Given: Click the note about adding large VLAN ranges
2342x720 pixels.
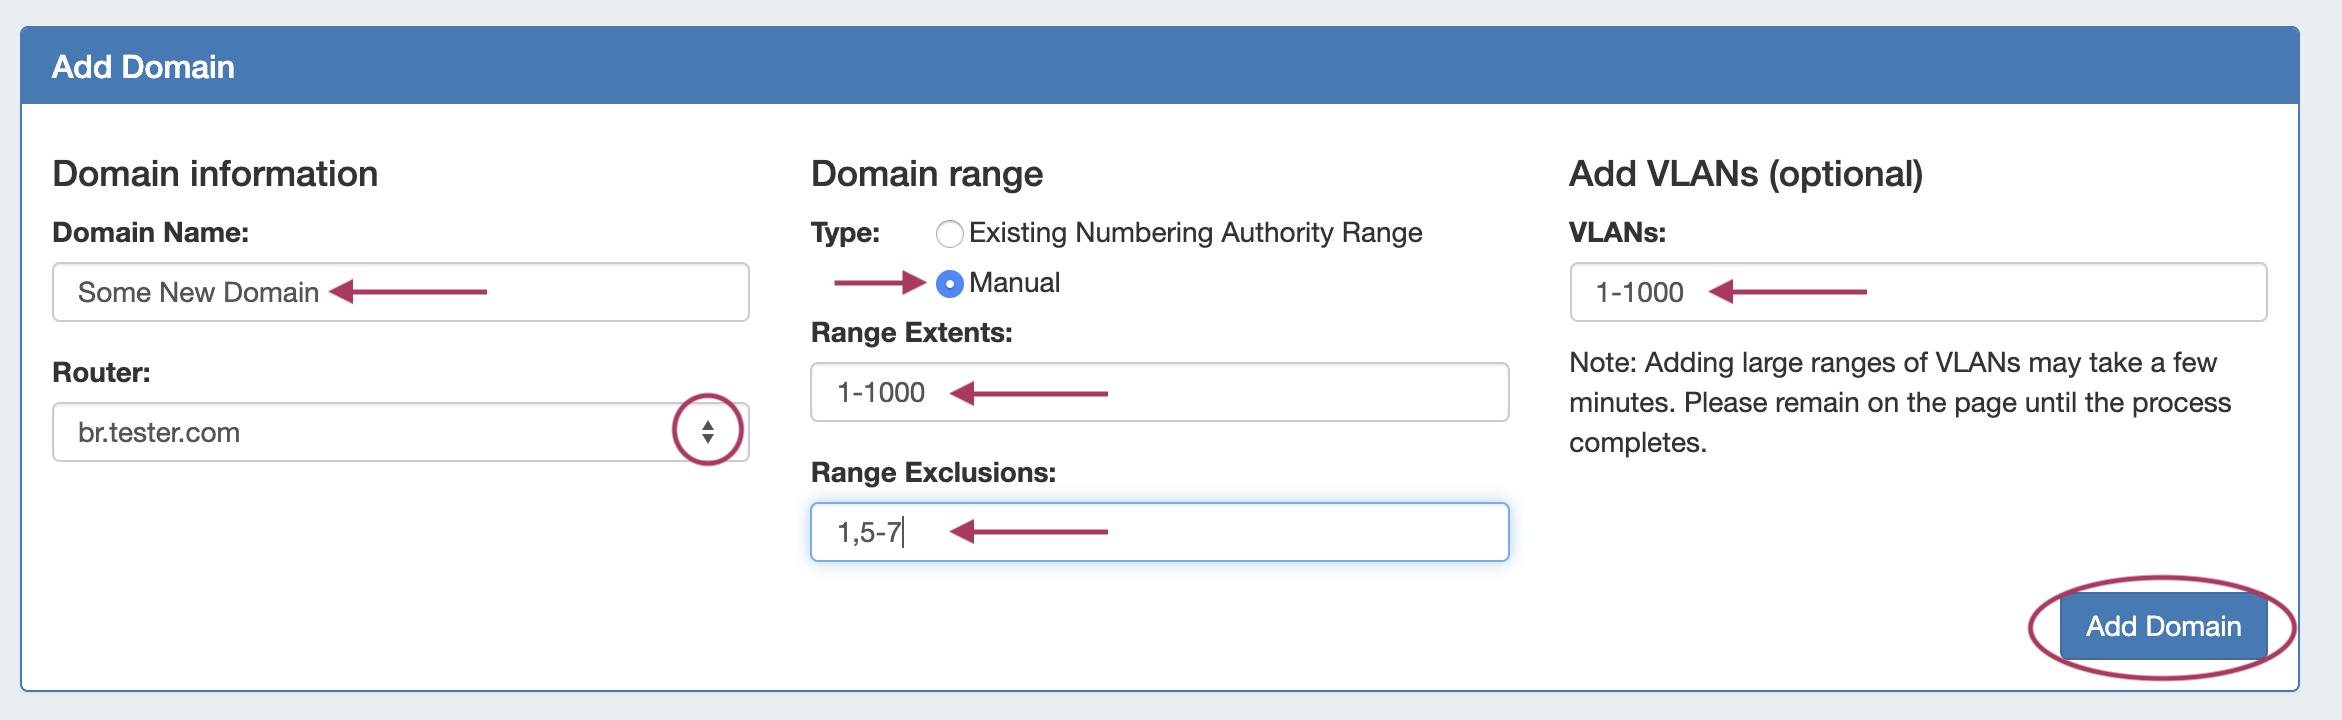Looking at the screenshot, I should tap(1899, 402).
